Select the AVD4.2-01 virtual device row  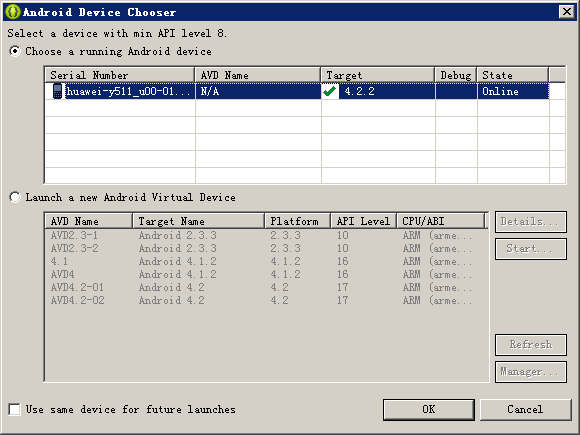click(x=266, y=287)
